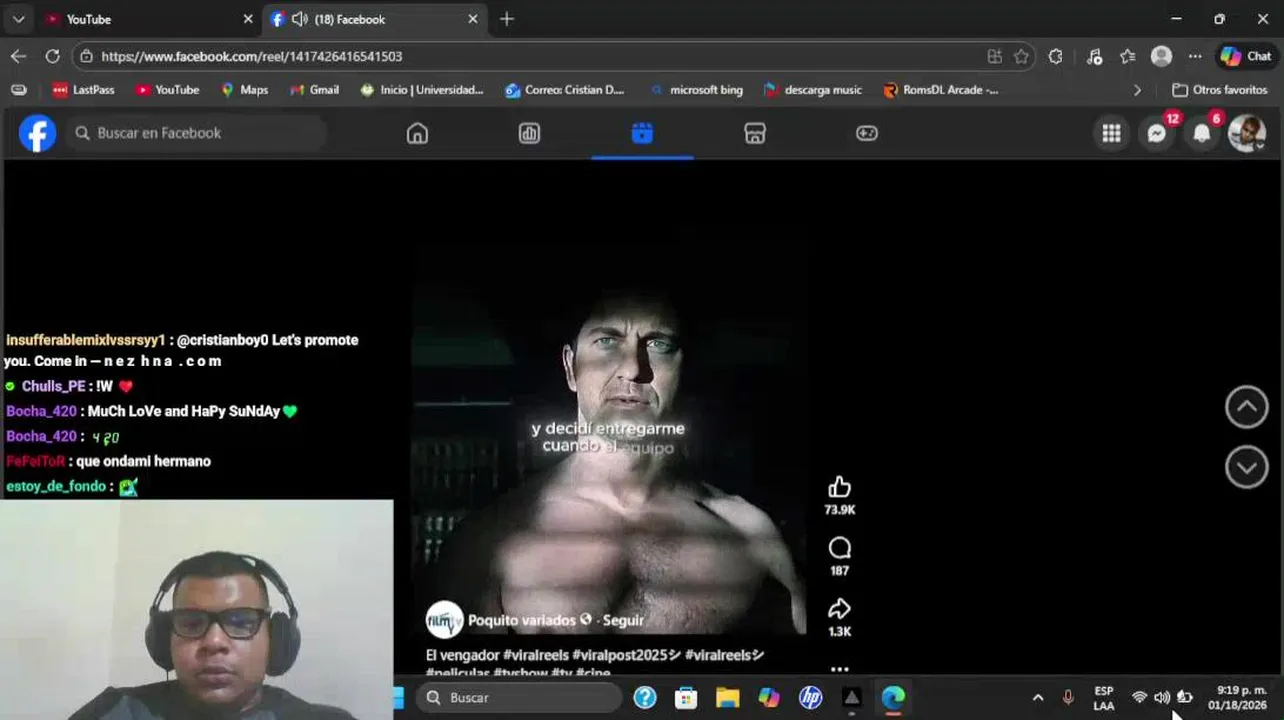Image resolution: width=1284 pixels, height=720 pixels.
Task: Open the Otros favoritos folder
Action: [1220, 90]
